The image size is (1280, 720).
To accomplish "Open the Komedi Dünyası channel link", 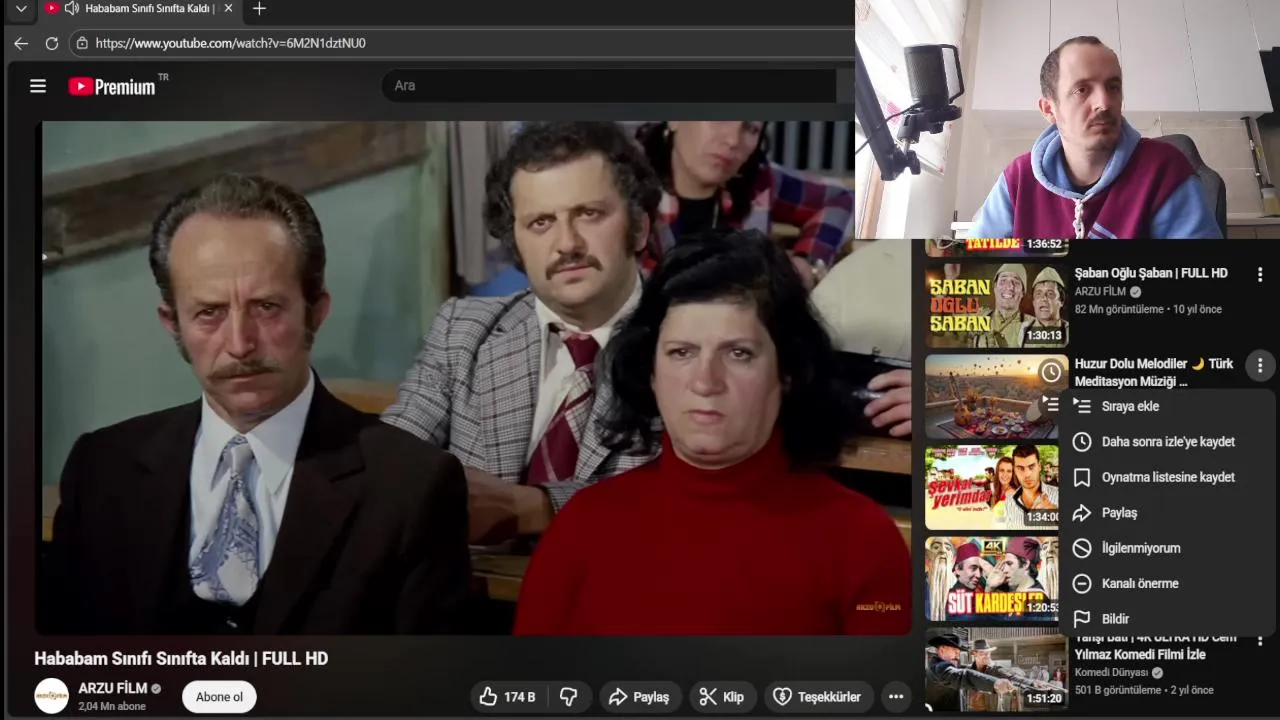I will (x=1111, y=673).
